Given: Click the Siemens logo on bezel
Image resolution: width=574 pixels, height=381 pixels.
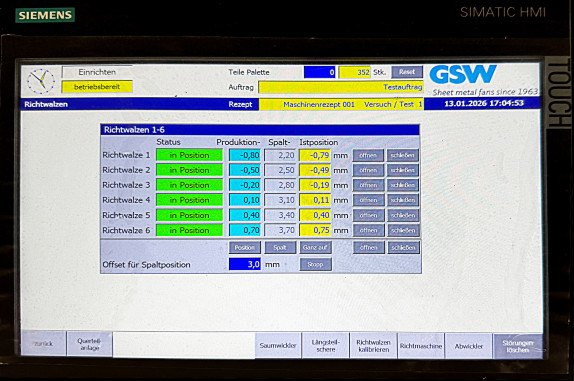Looking at the screenshot, I should click(45, 15).
